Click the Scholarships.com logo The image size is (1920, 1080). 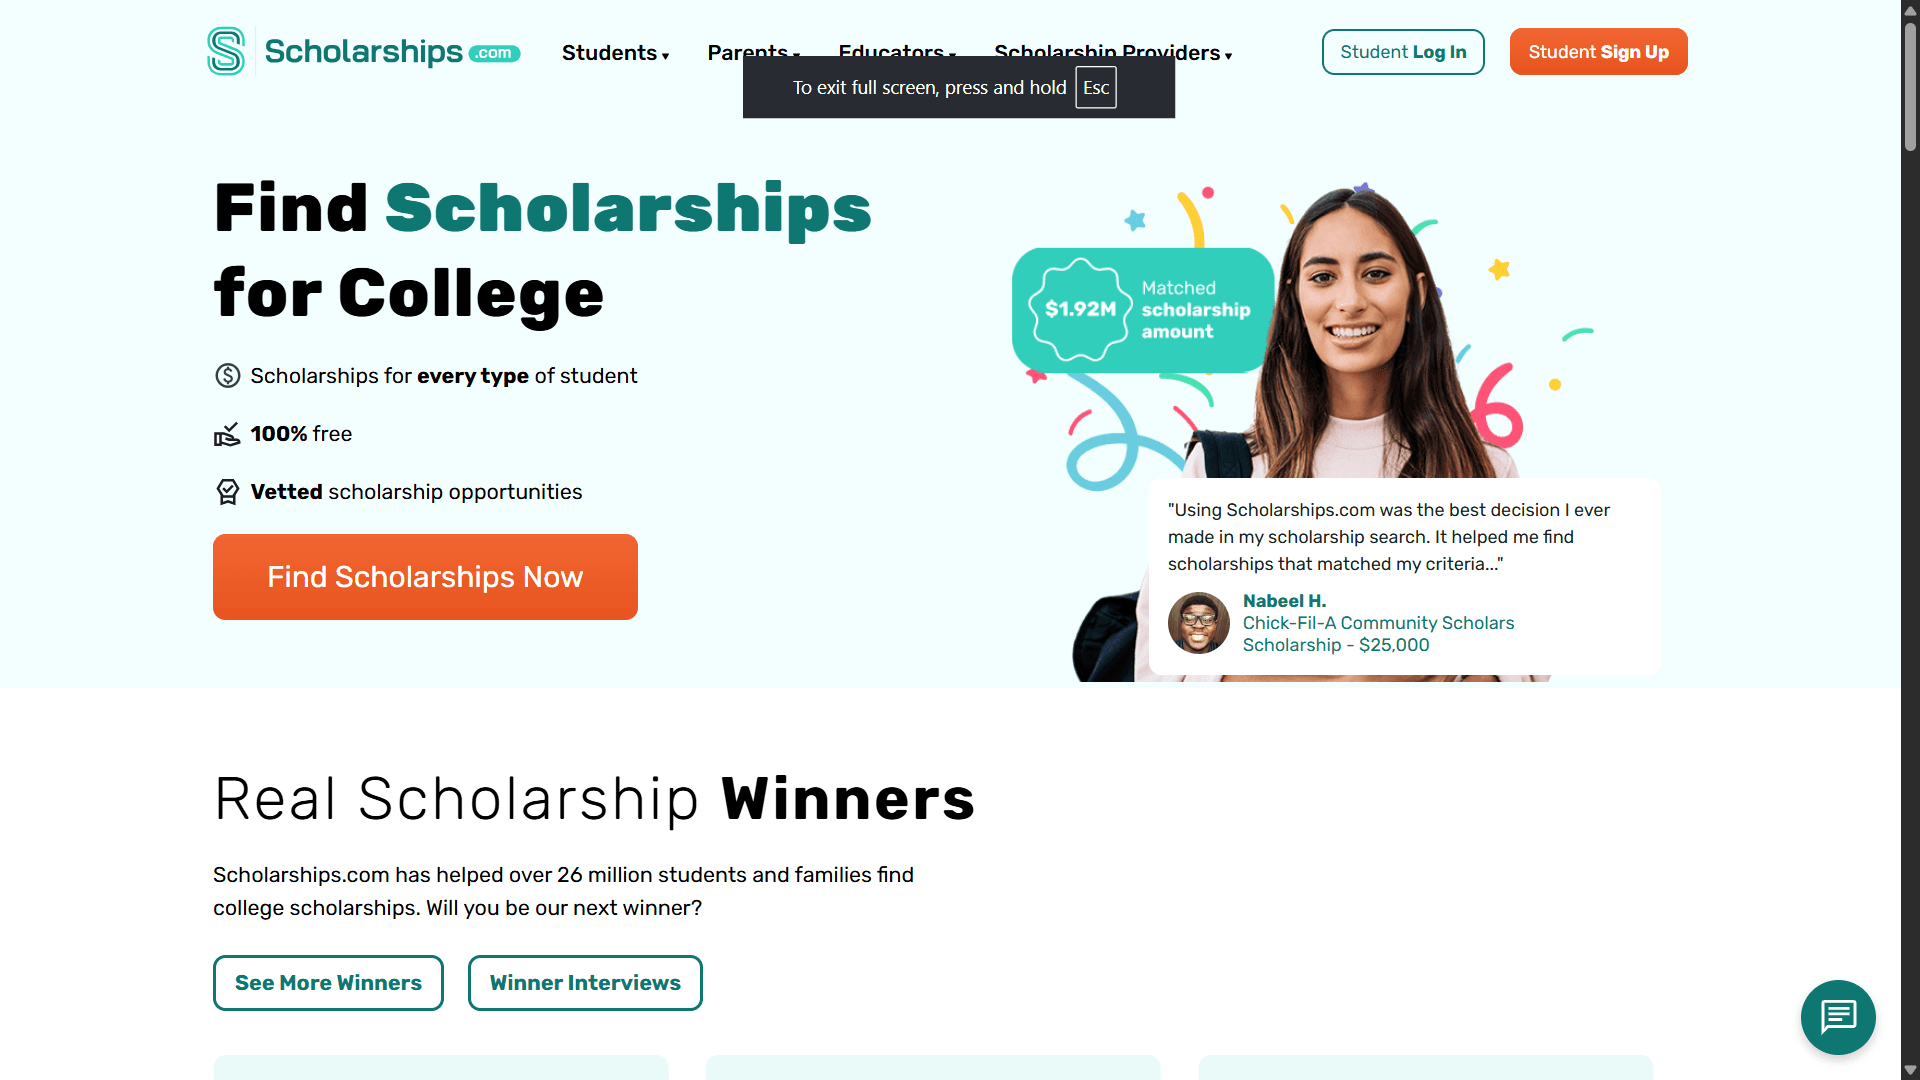(362, 51)
